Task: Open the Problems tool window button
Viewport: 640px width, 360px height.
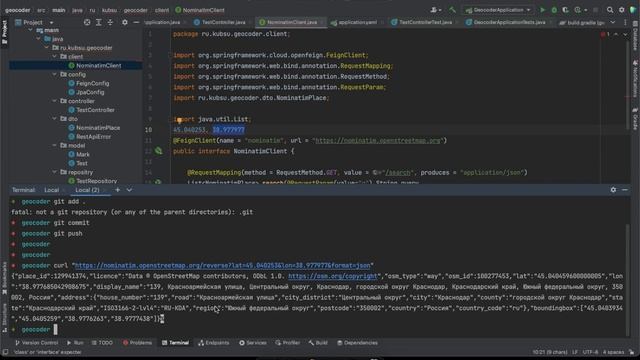Action: point(137,343)
